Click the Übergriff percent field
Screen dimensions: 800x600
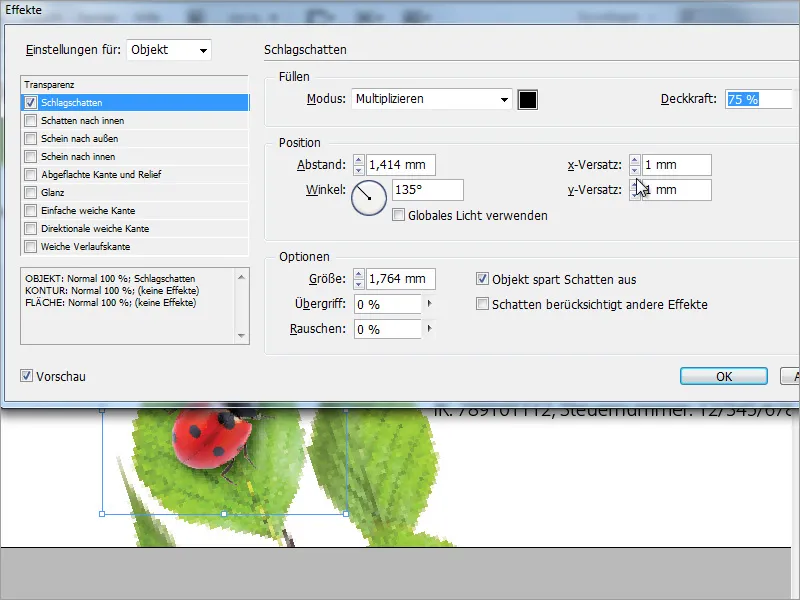point(388,304)
